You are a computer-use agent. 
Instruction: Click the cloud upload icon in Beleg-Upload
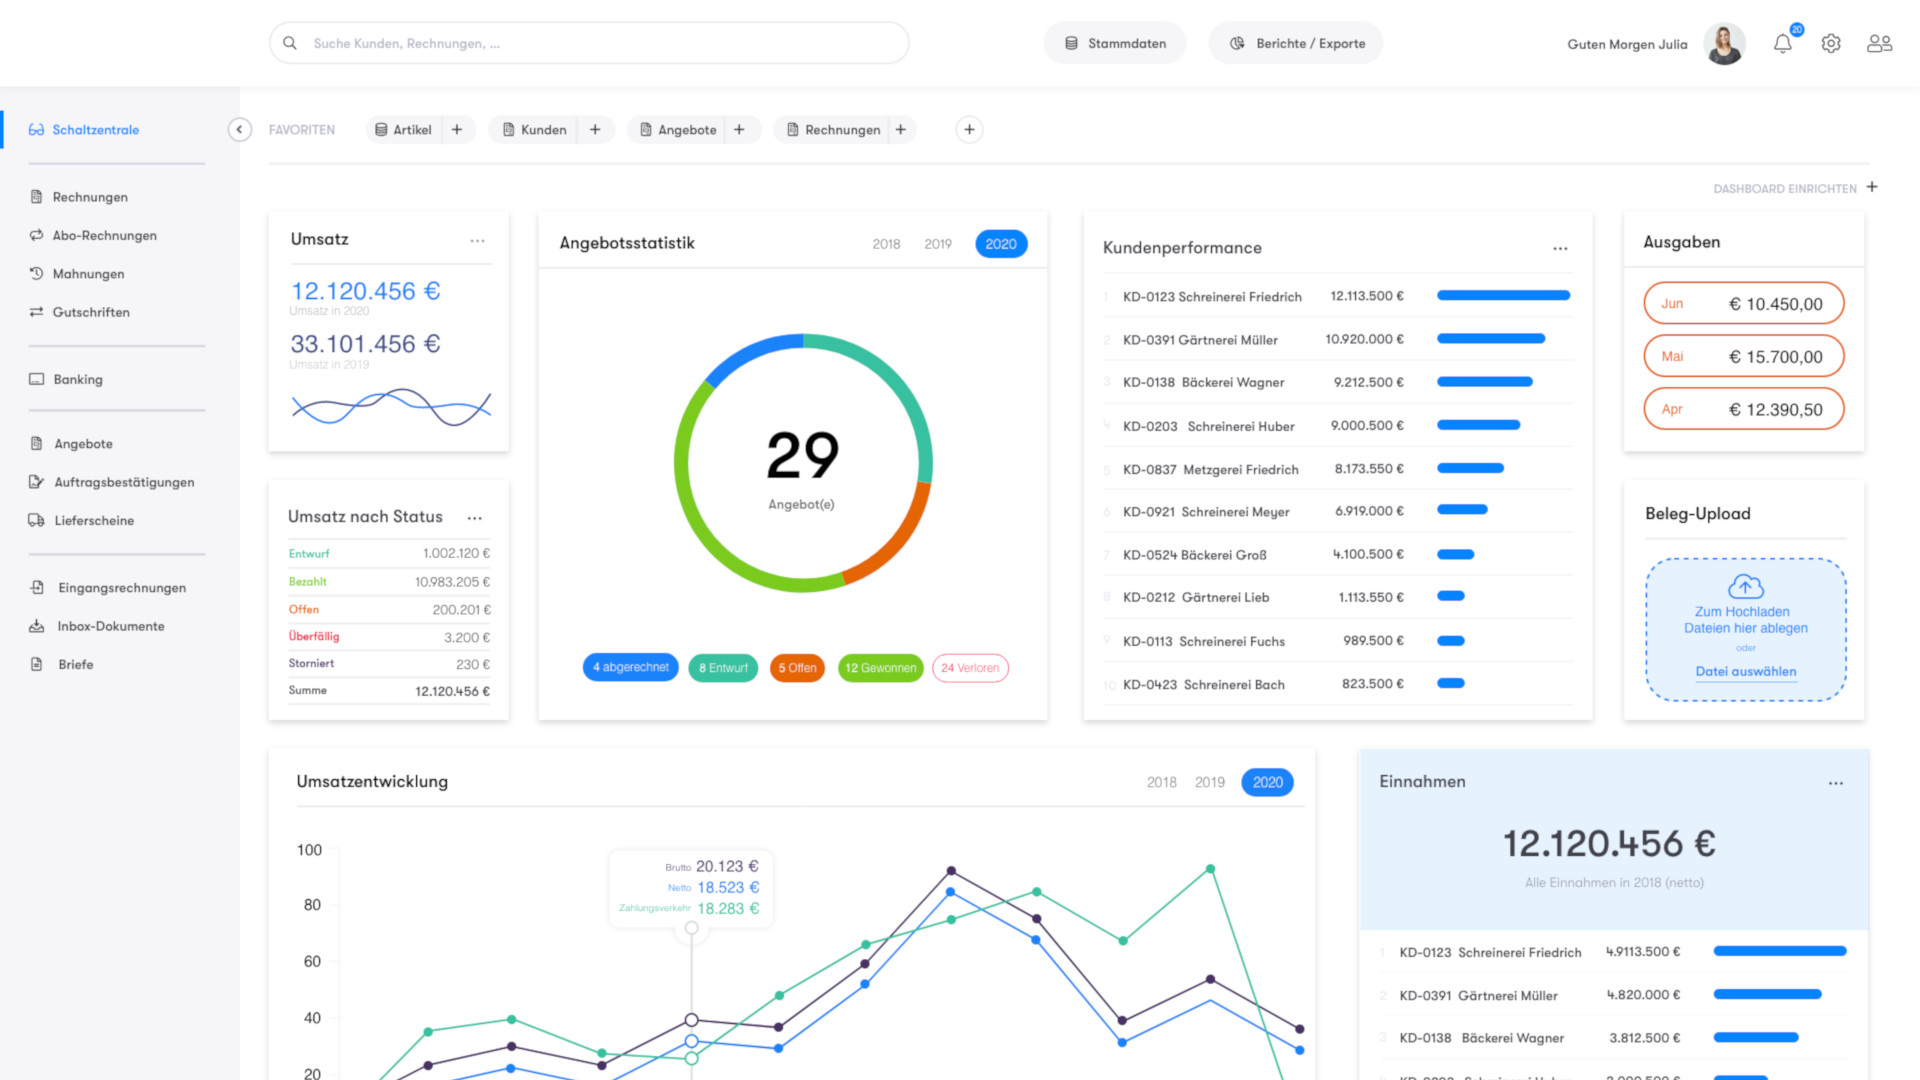pos(1745,587)
